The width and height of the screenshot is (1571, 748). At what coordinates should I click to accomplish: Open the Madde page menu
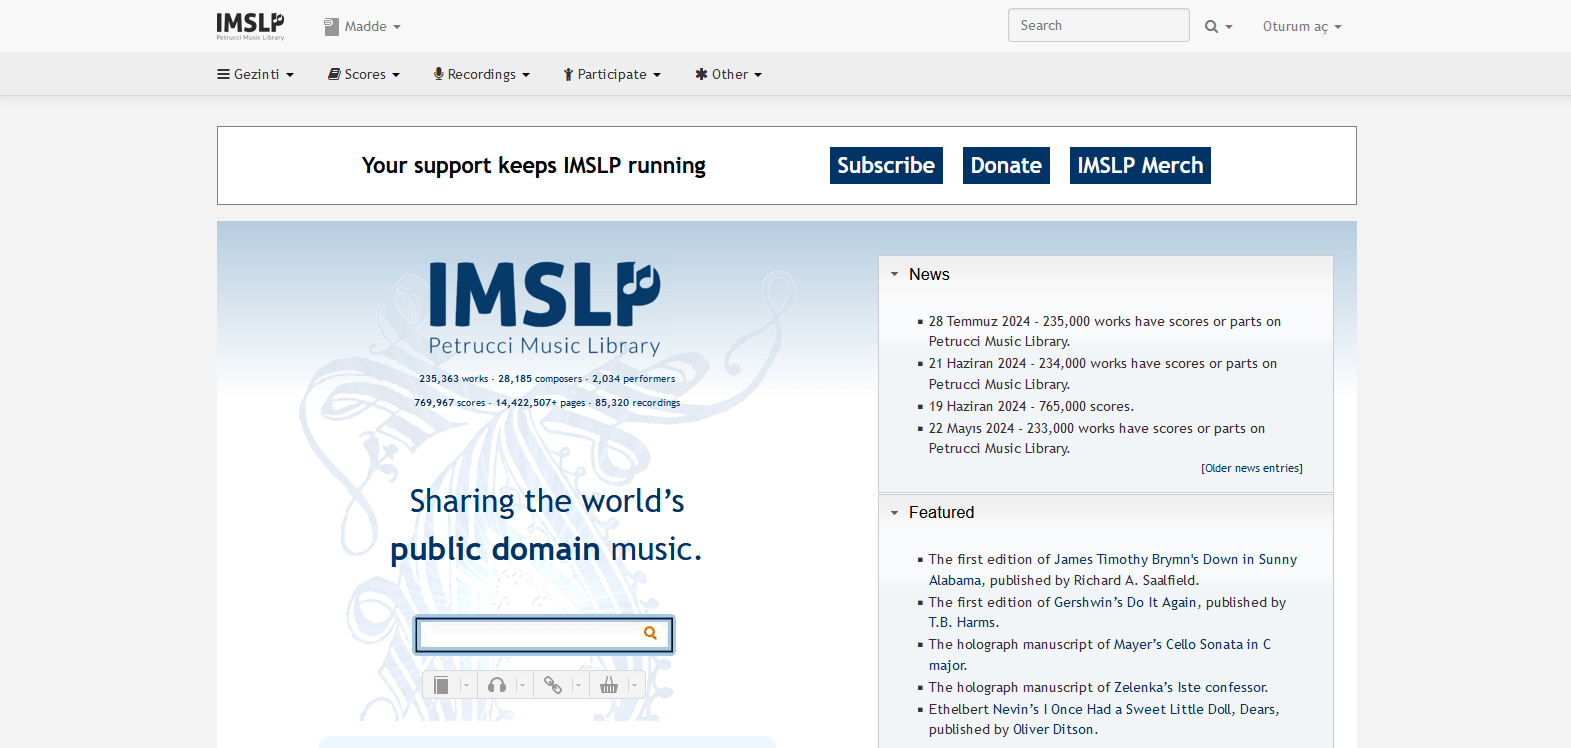[362, 27]
